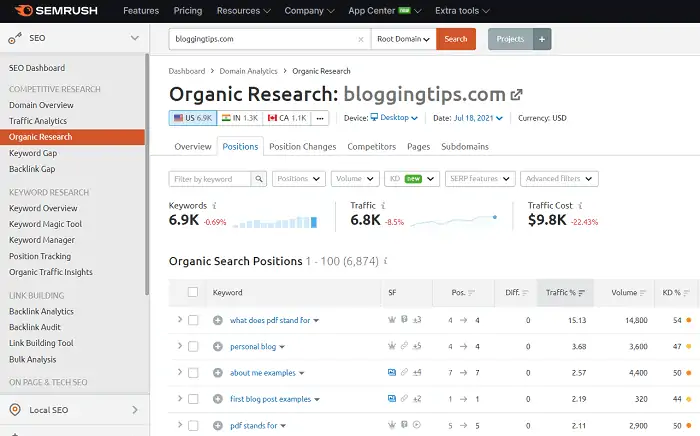This screenshot has width=700, height=436.
Task: Select the CA 1.1K database button
Action: click(287, 118)
